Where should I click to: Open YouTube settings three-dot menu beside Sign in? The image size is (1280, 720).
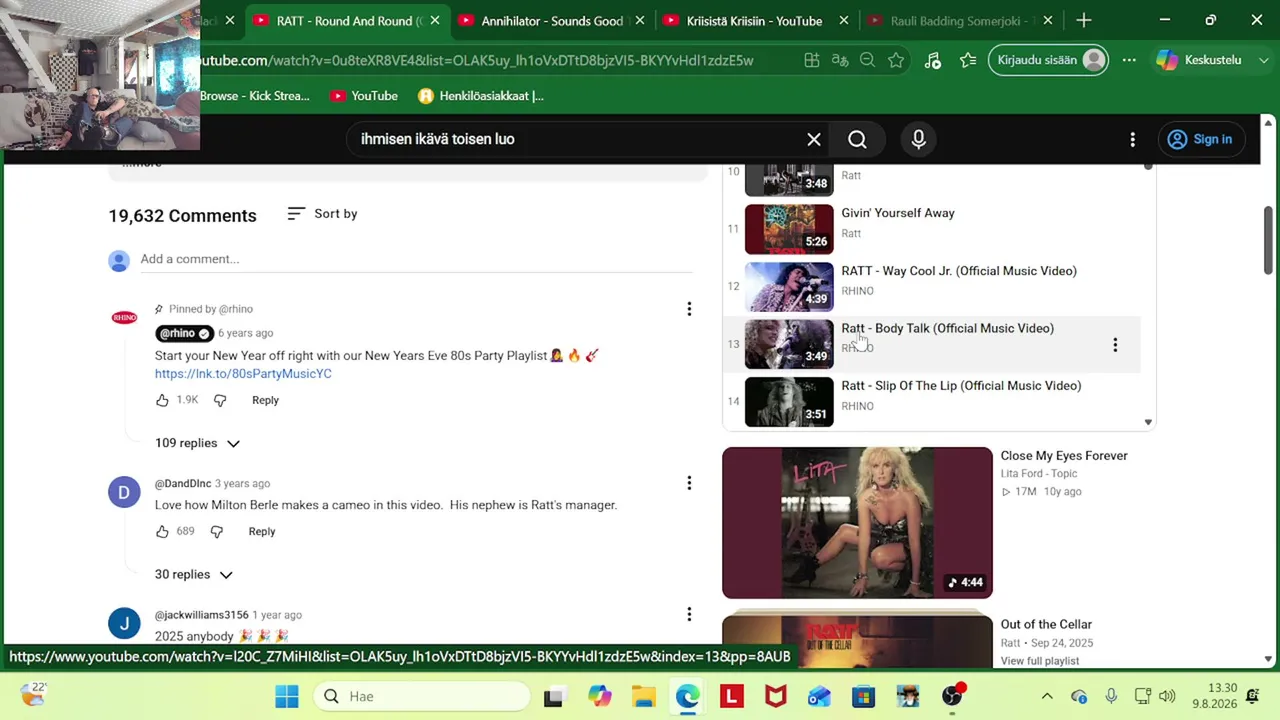pos(1132,139)
